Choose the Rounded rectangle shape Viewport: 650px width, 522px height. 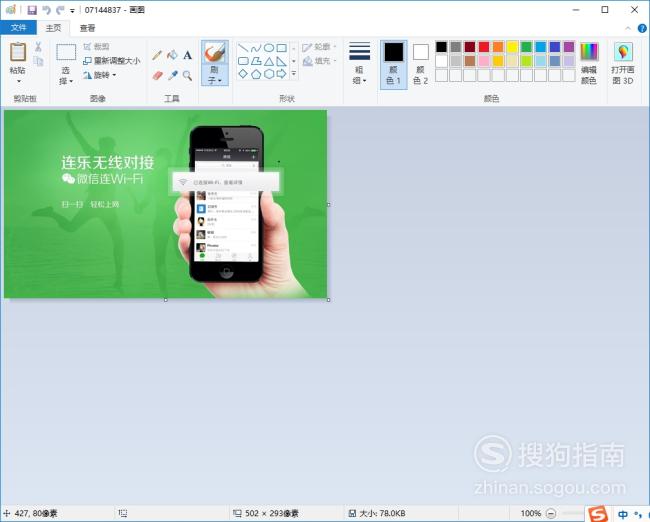click(243, 61)
